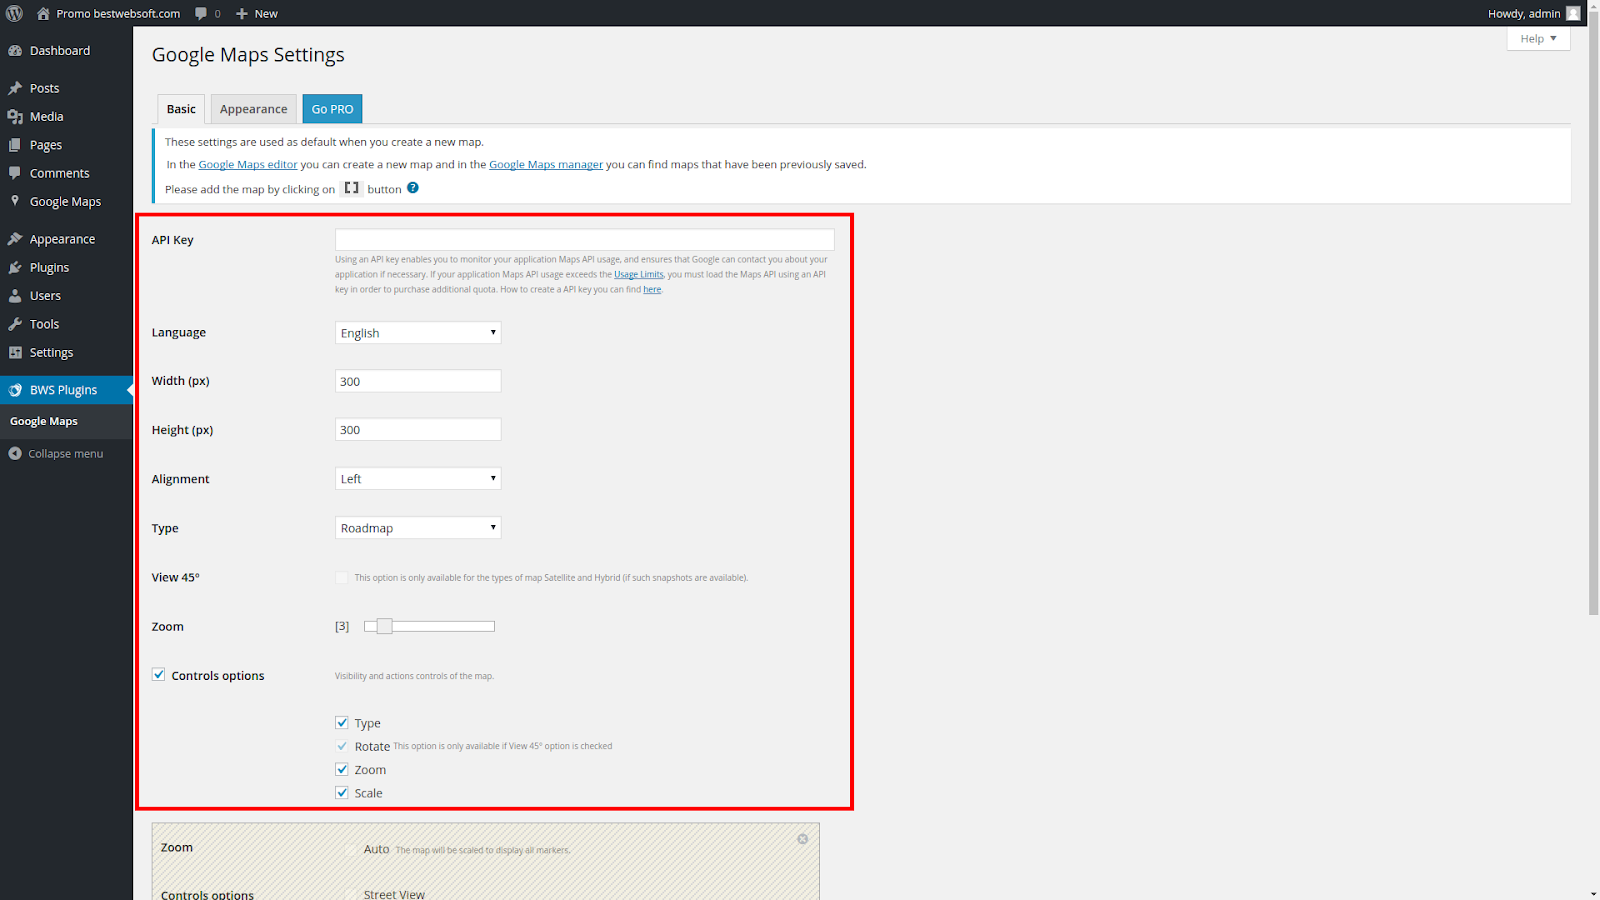Click the BWS Plugins icon
Image resolution: width=1600 pixels, height=900 pixels.
(15, 390)
